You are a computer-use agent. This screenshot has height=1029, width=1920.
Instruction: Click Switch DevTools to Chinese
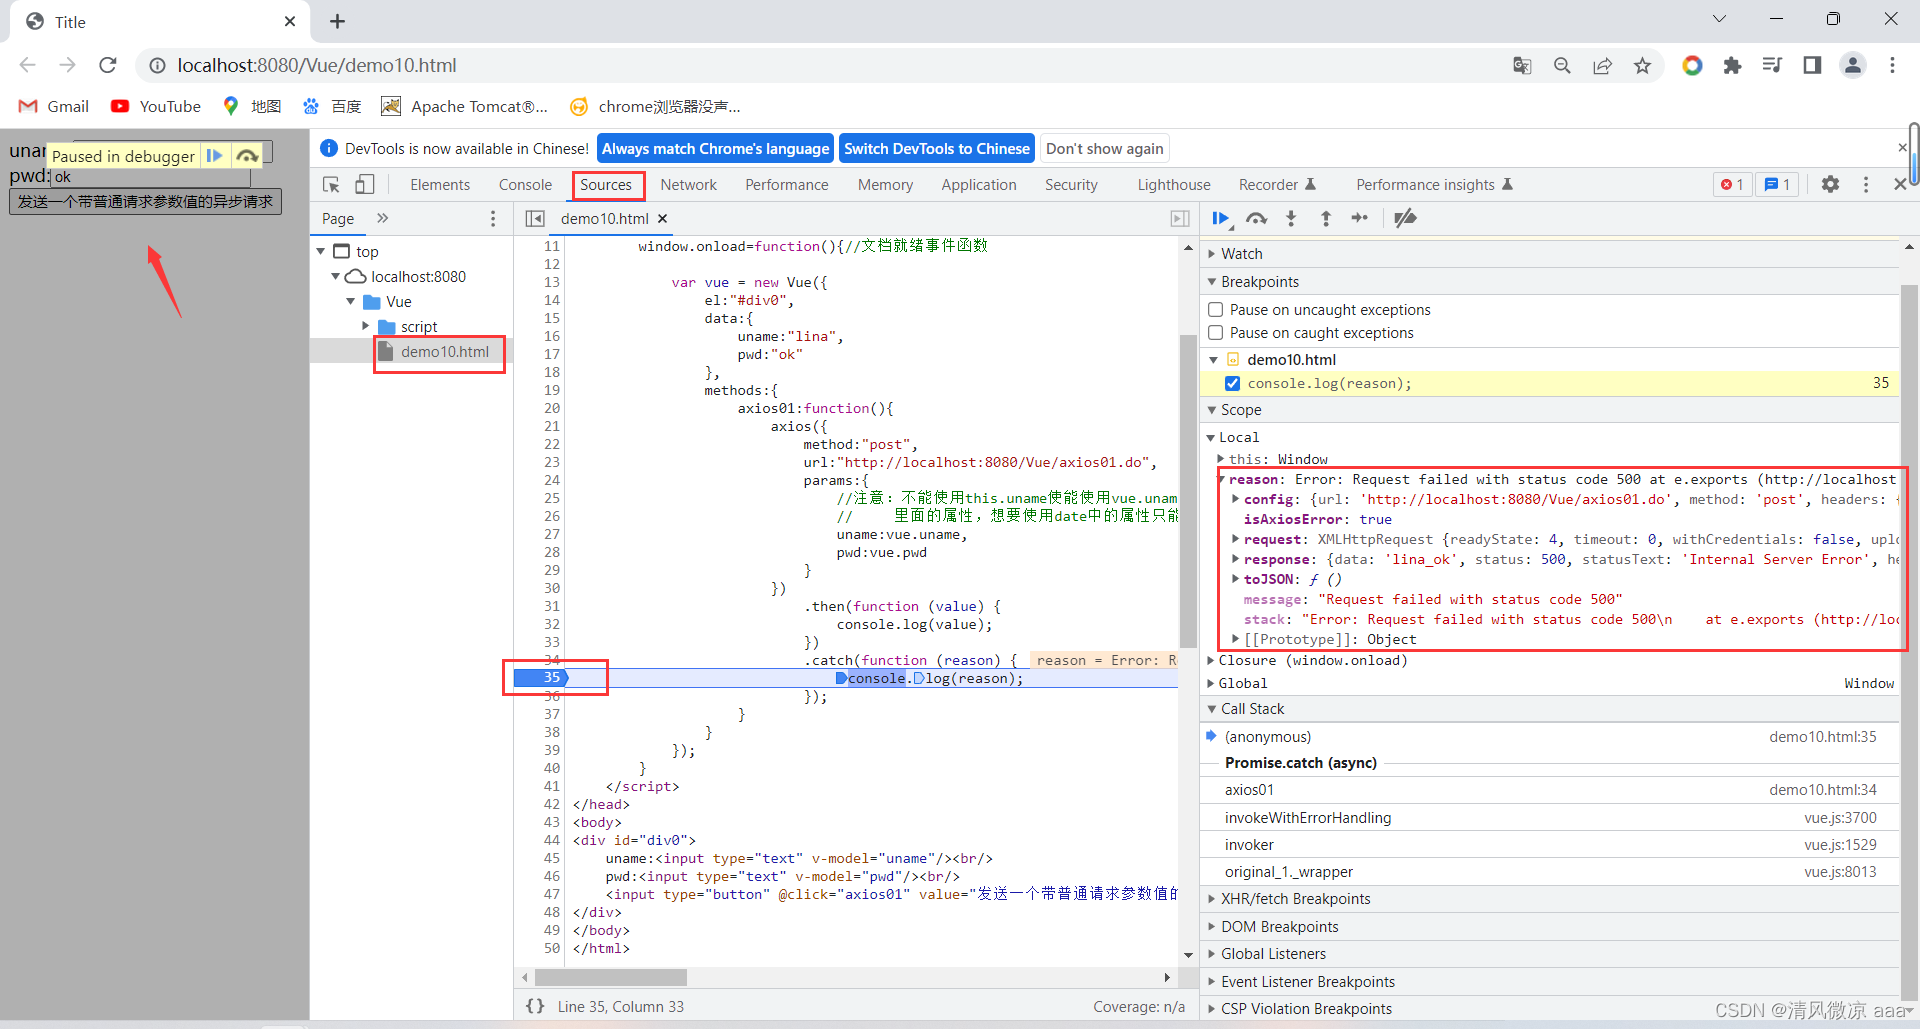(x=937, y=148)
